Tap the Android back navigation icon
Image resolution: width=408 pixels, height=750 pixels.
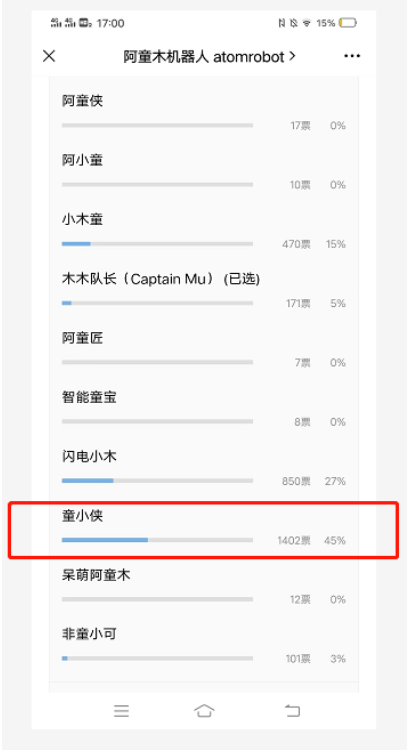[x=292, y=711]
